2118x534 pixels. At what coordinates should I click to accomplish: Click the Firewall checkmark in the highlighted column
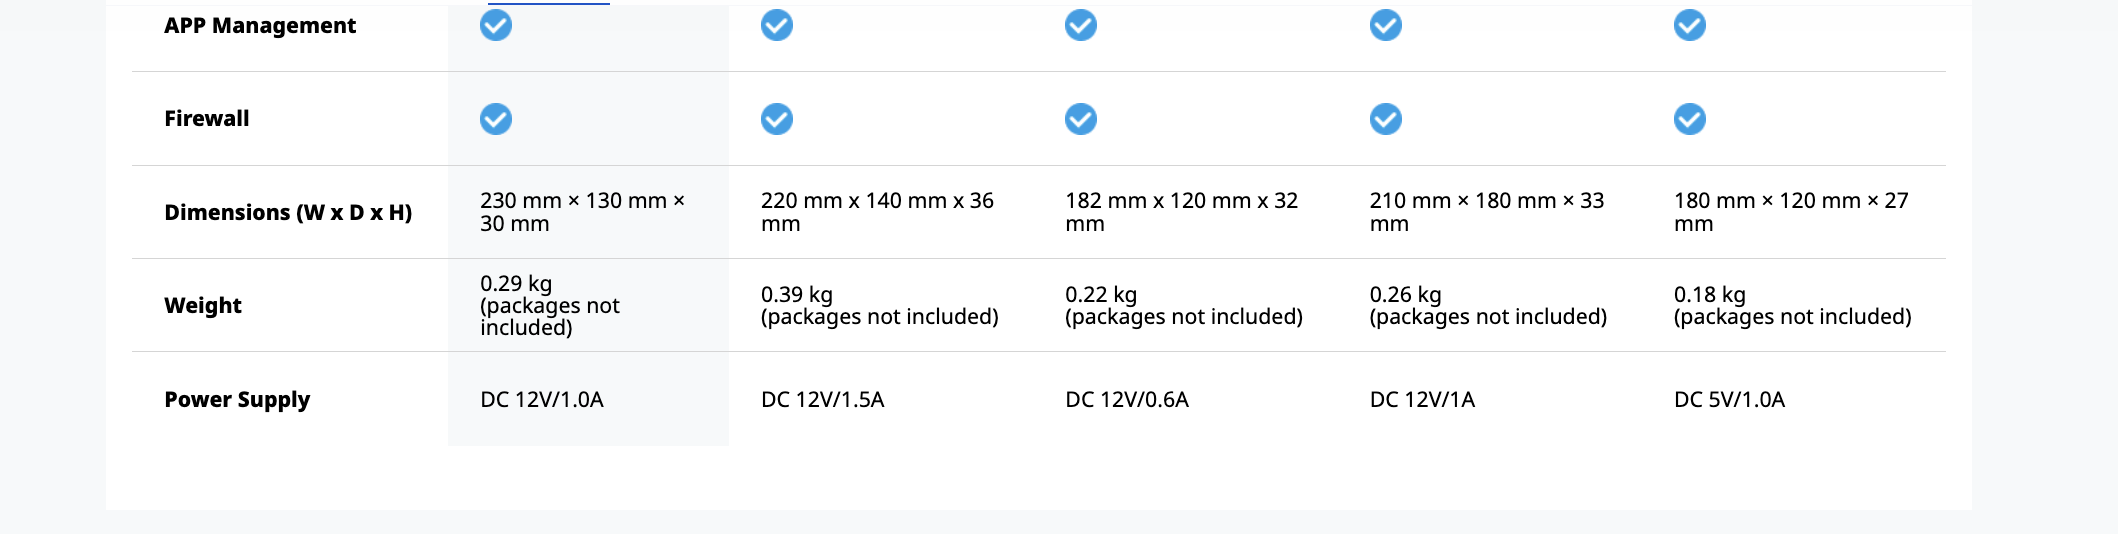click(x=496, y=119)
